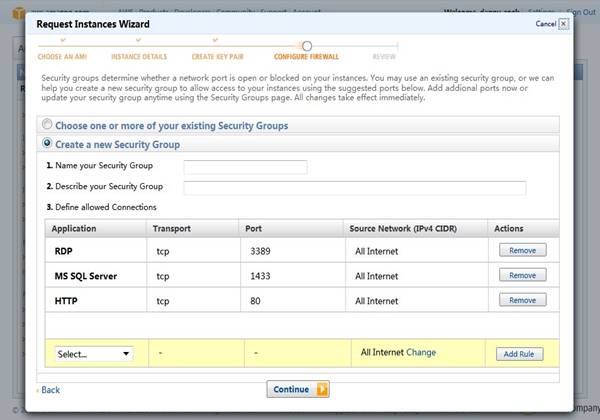Screen dimensions: 600x420
Task: Remove the MS SQL Server rule
Action: coord(522,275)
